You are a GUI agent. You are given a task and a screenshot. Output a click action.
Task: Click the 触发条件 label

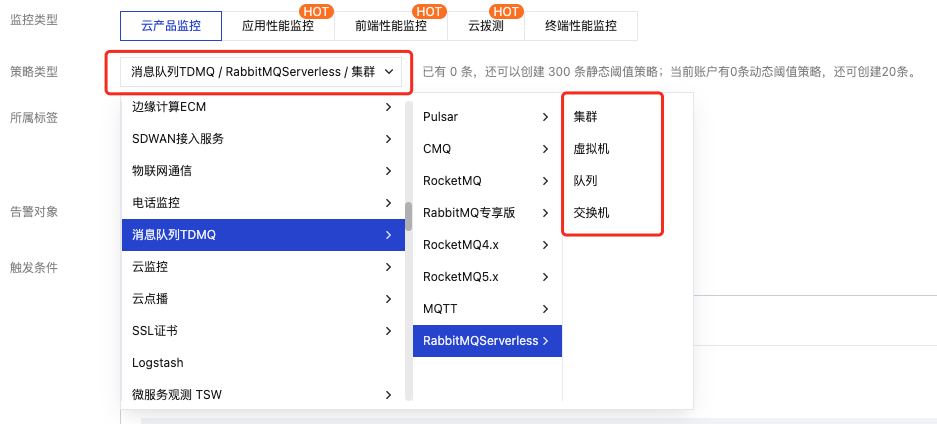coord(34,268)
